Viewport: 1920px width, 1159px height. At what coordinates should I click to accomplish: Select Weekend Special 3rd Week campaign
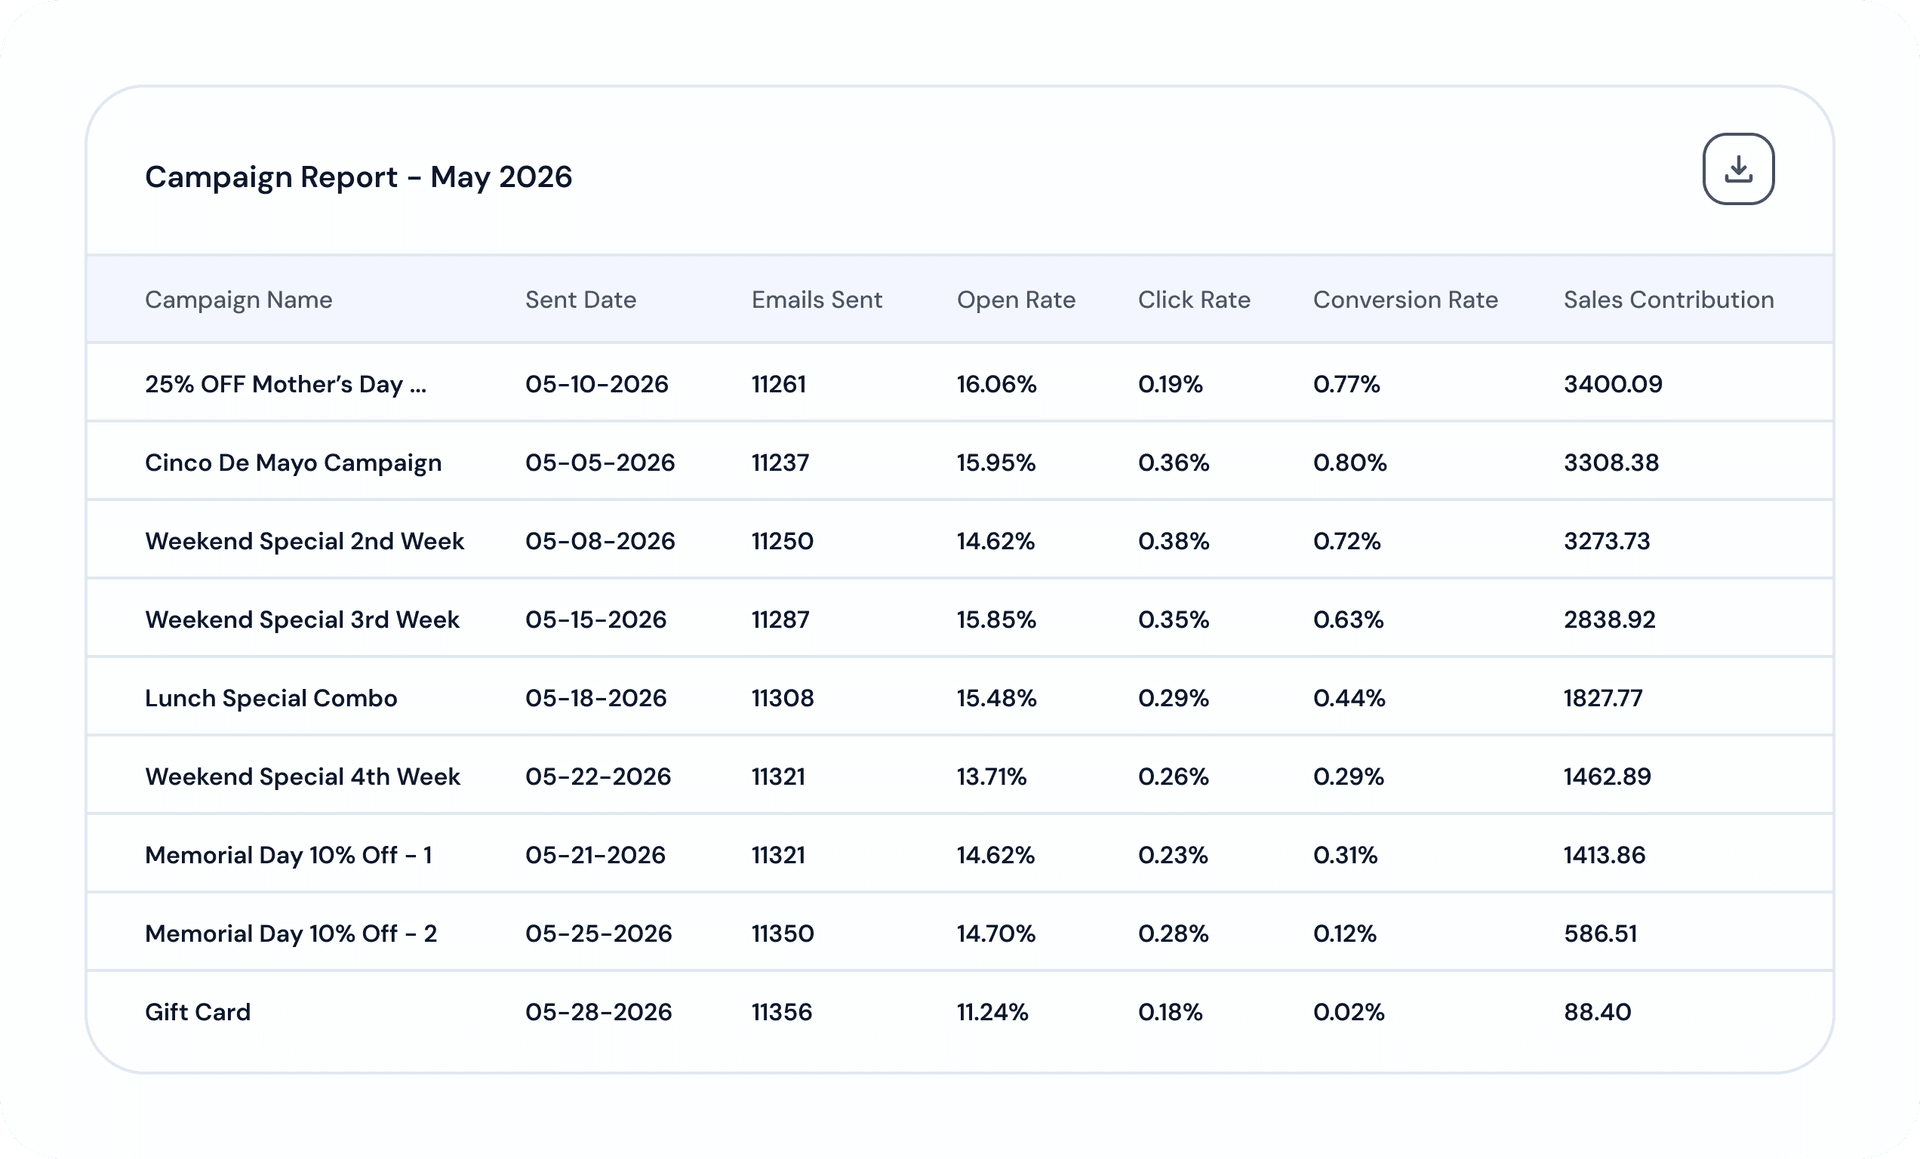coord(960,619)
